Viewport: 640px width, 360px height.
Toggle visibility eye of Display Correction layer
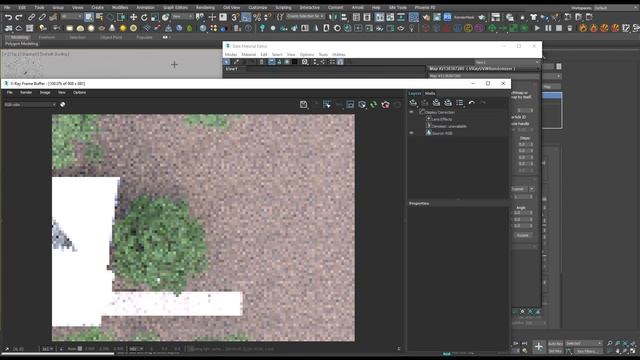coord(411,112)
